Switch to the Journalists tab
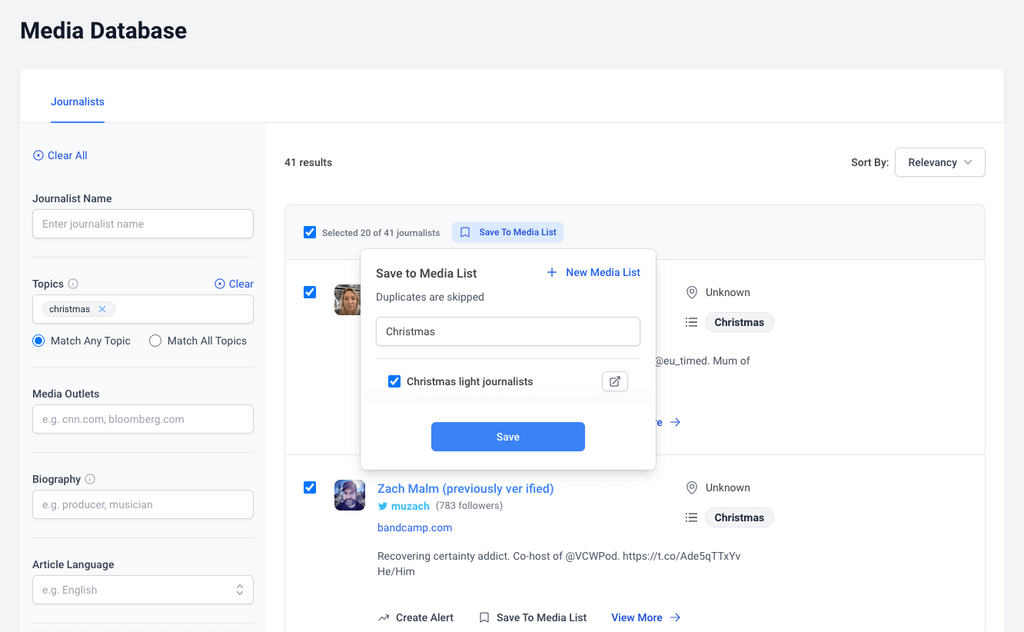The width and height of the screenshot is (1024, 632). click(78, 102)
